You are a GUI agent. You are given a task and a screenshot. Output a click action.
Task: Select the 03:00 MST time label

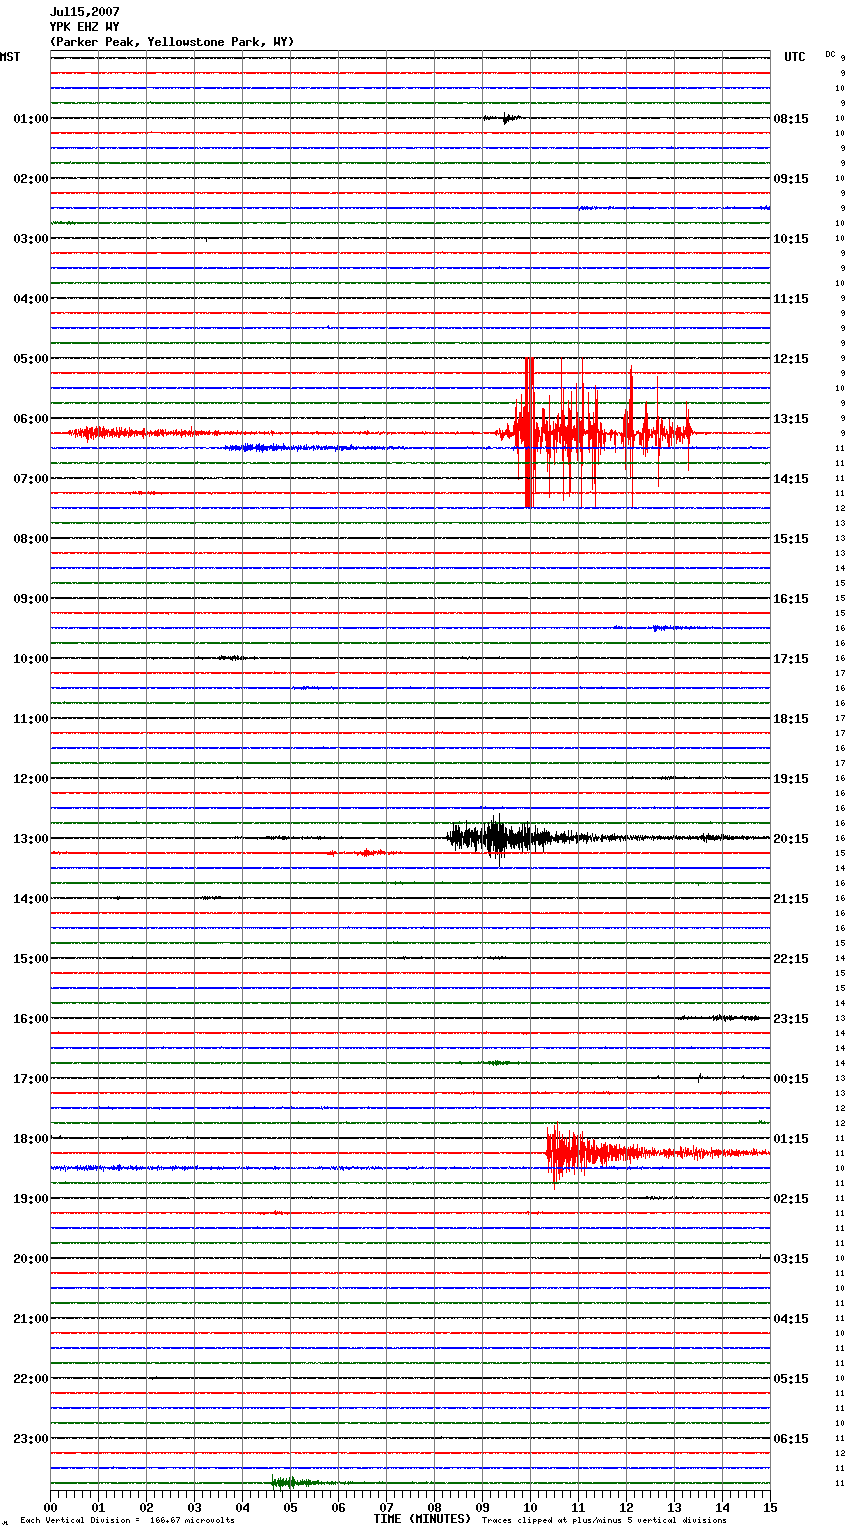31,239
